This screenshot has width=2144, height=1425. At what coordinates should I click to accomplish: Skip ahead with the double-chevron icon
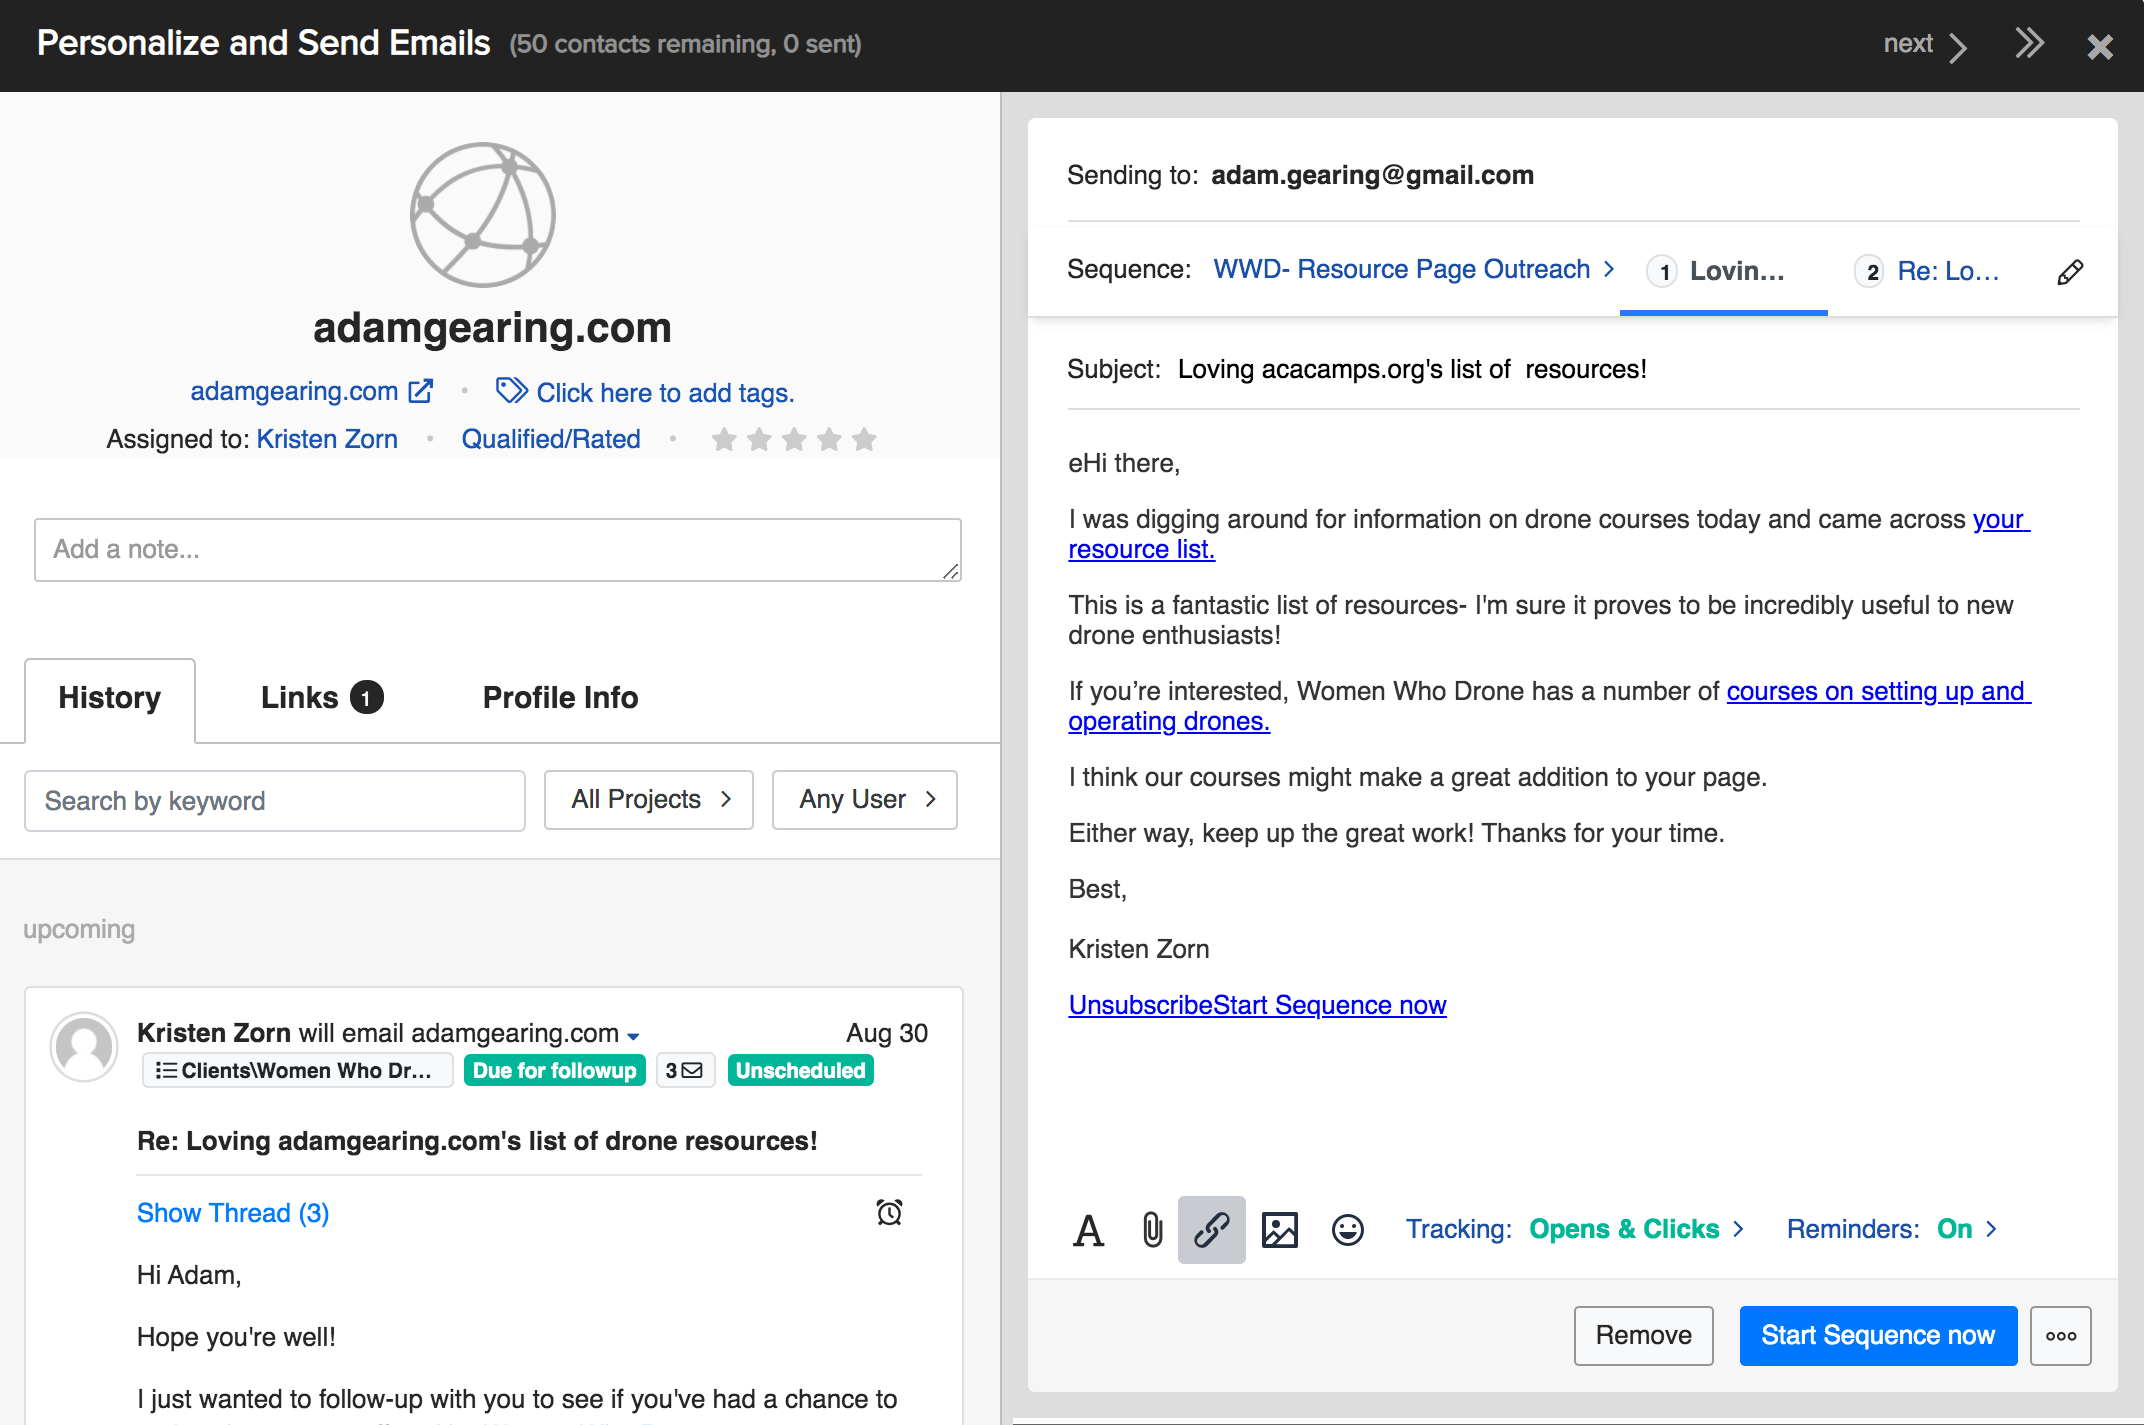pos(2029,44)
